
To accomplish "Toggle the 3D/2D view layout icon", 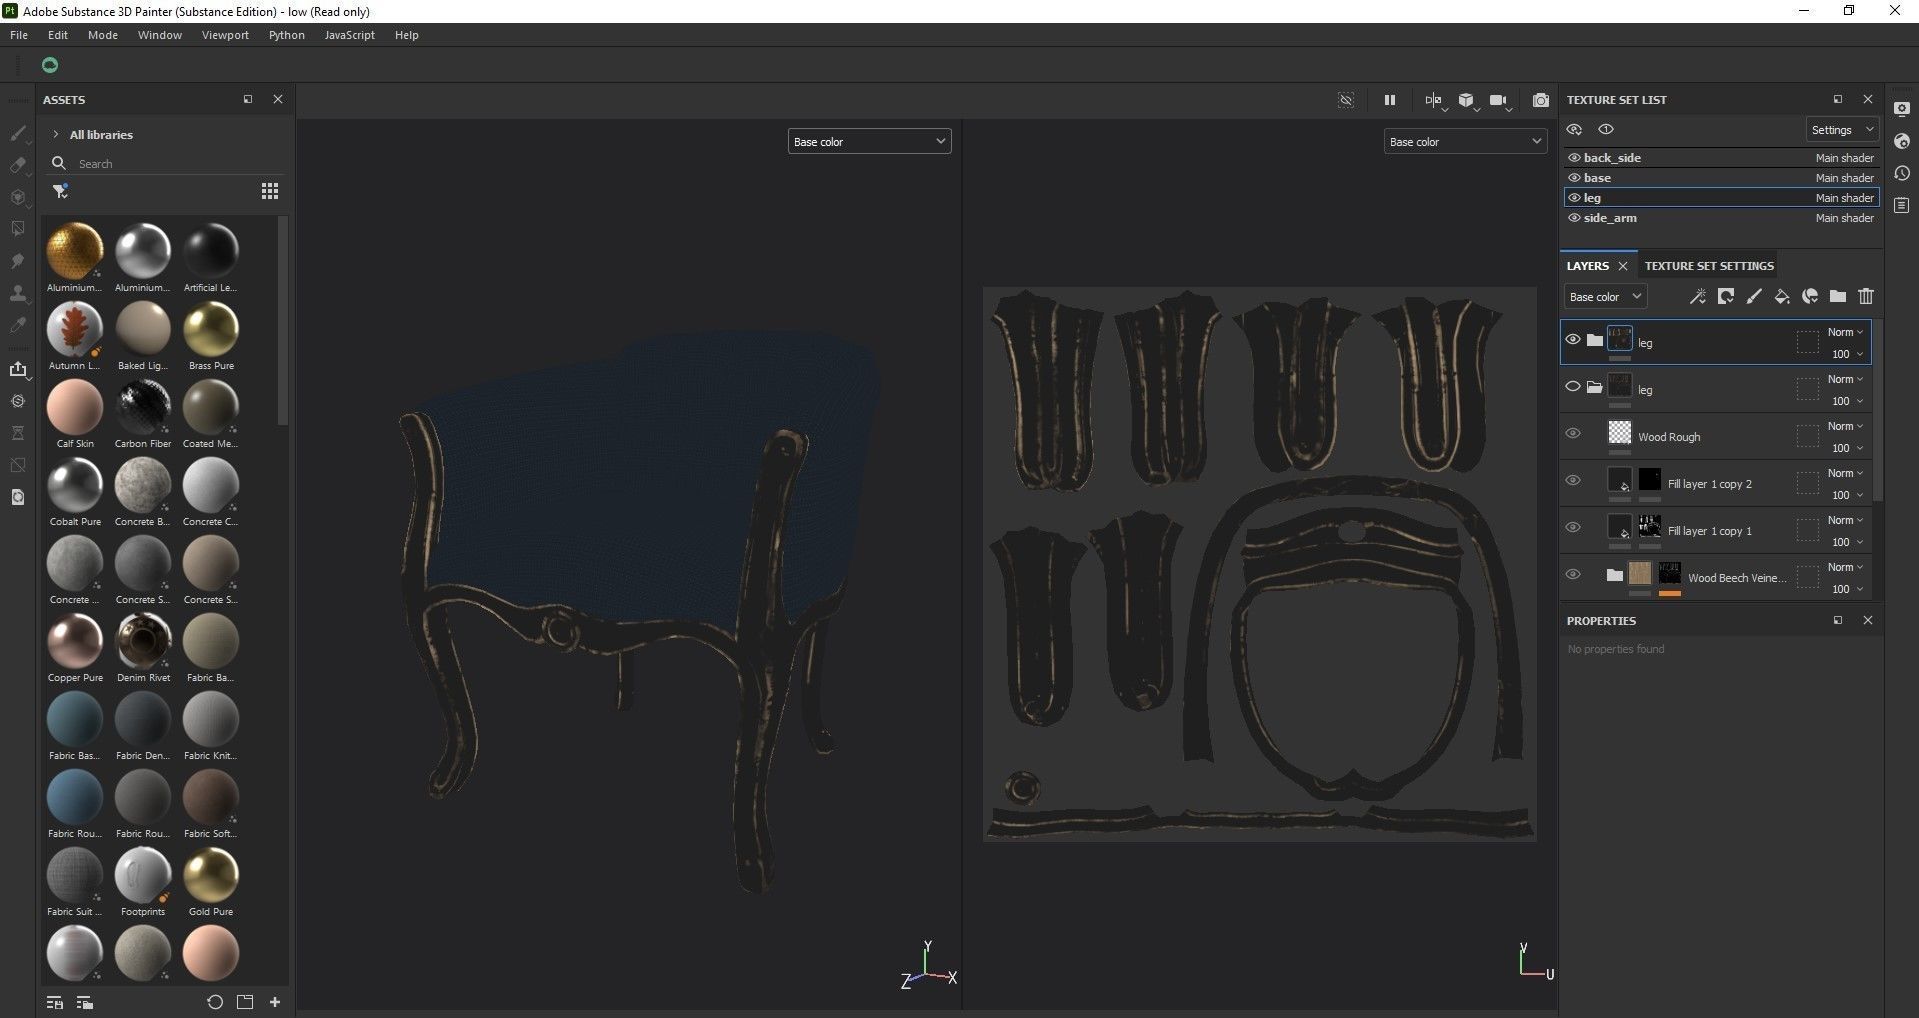I will (1434, 100).
